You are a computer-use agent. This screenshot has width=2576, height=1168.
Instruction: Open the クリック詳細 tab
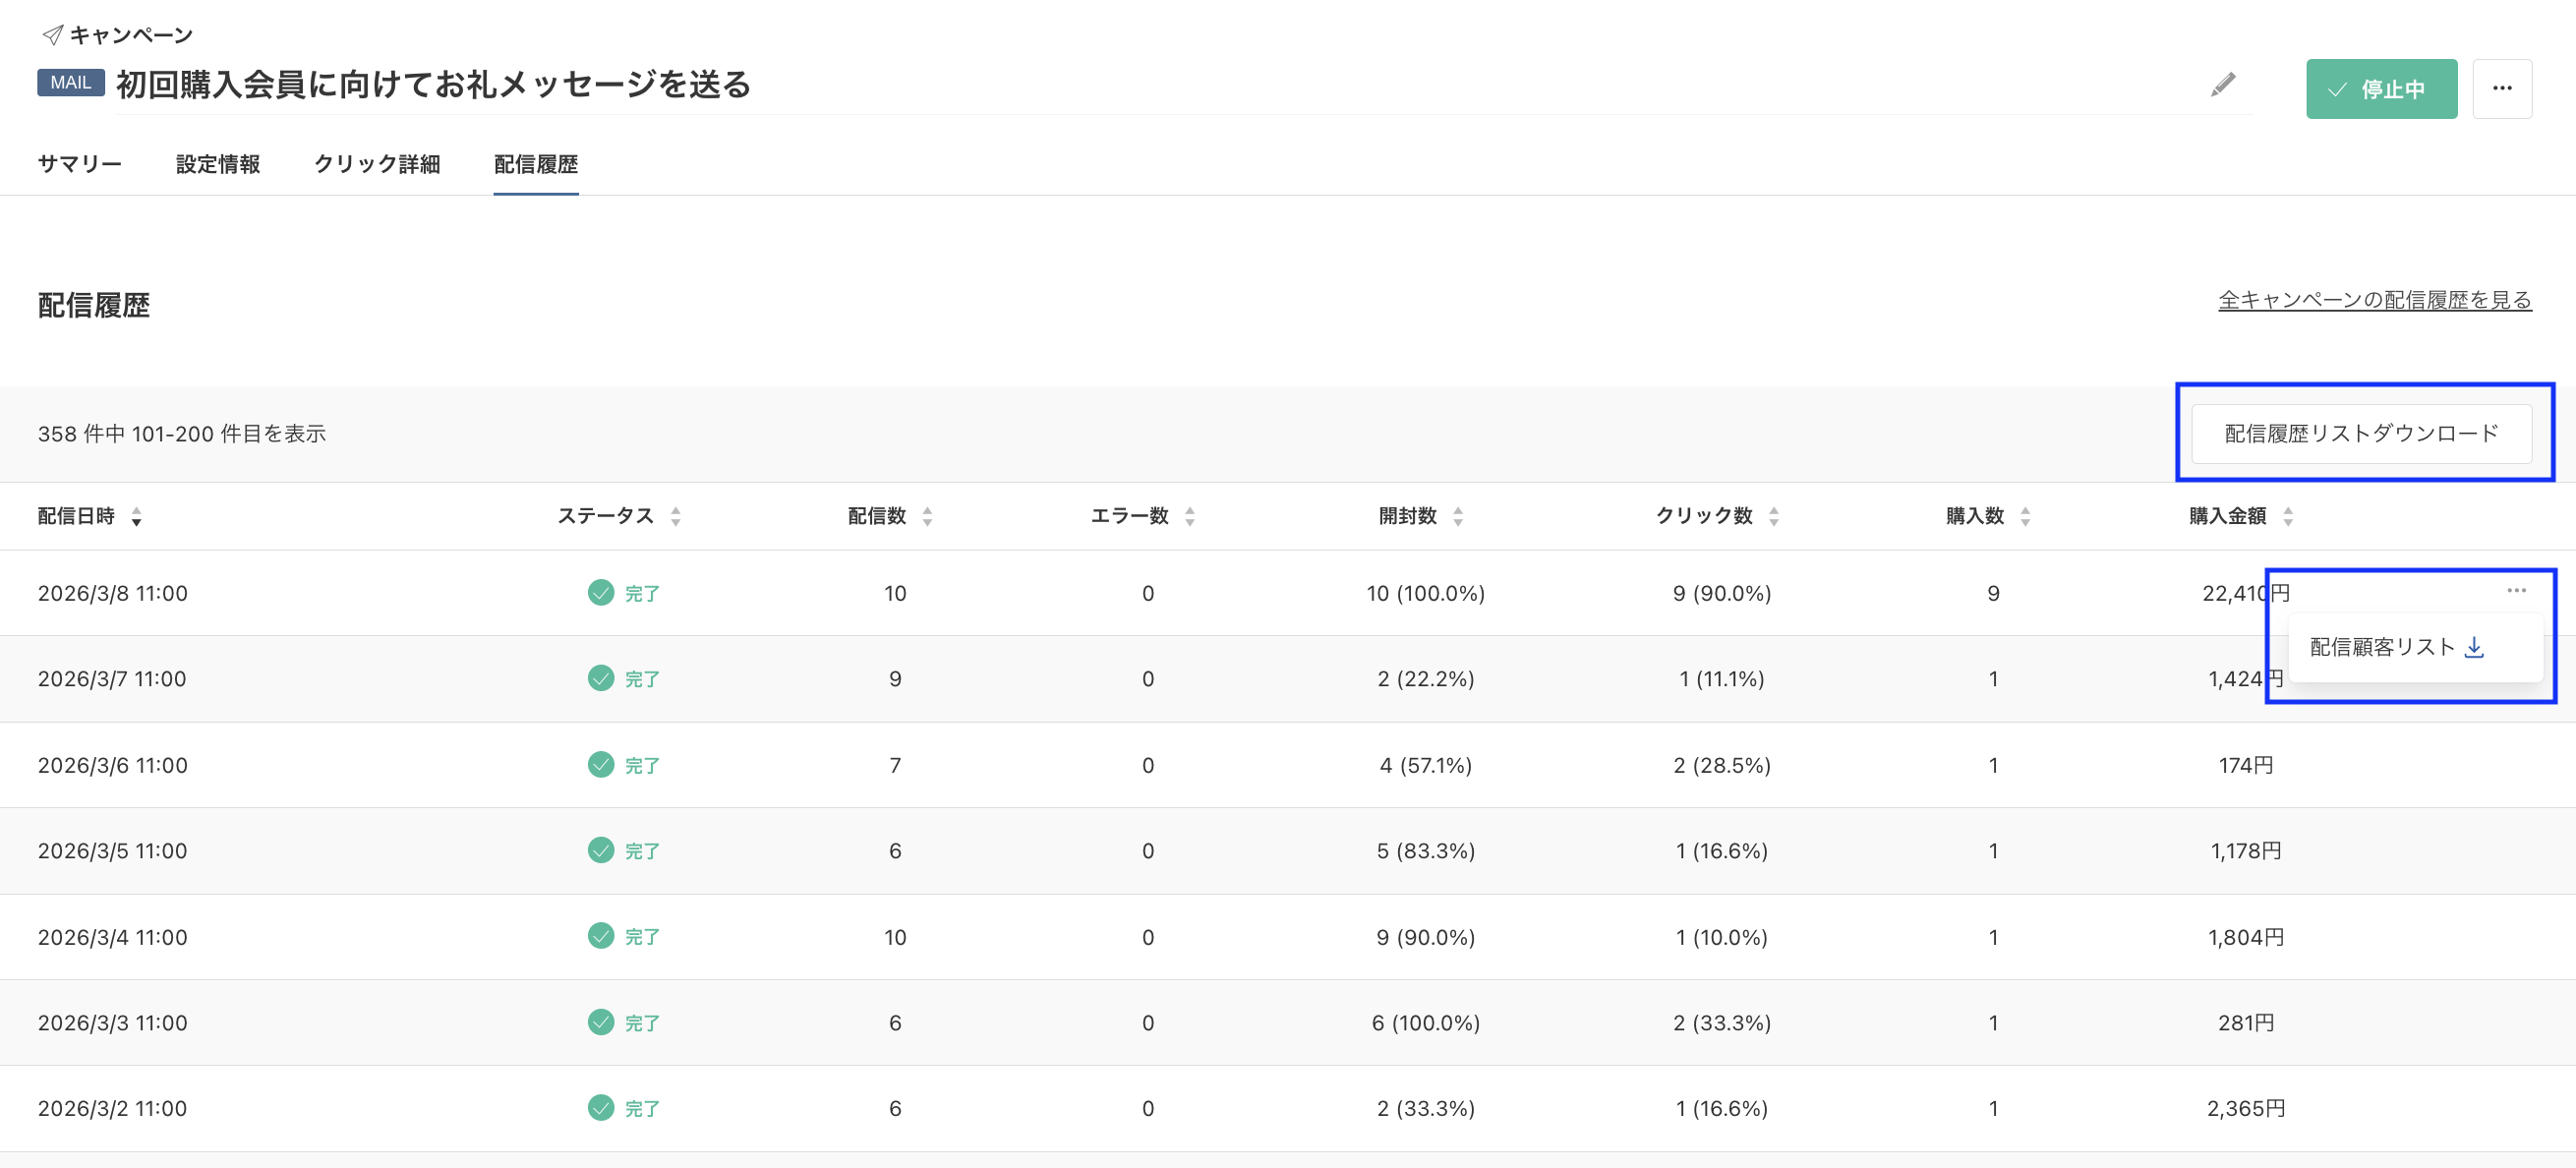click(x=377, y=164)
